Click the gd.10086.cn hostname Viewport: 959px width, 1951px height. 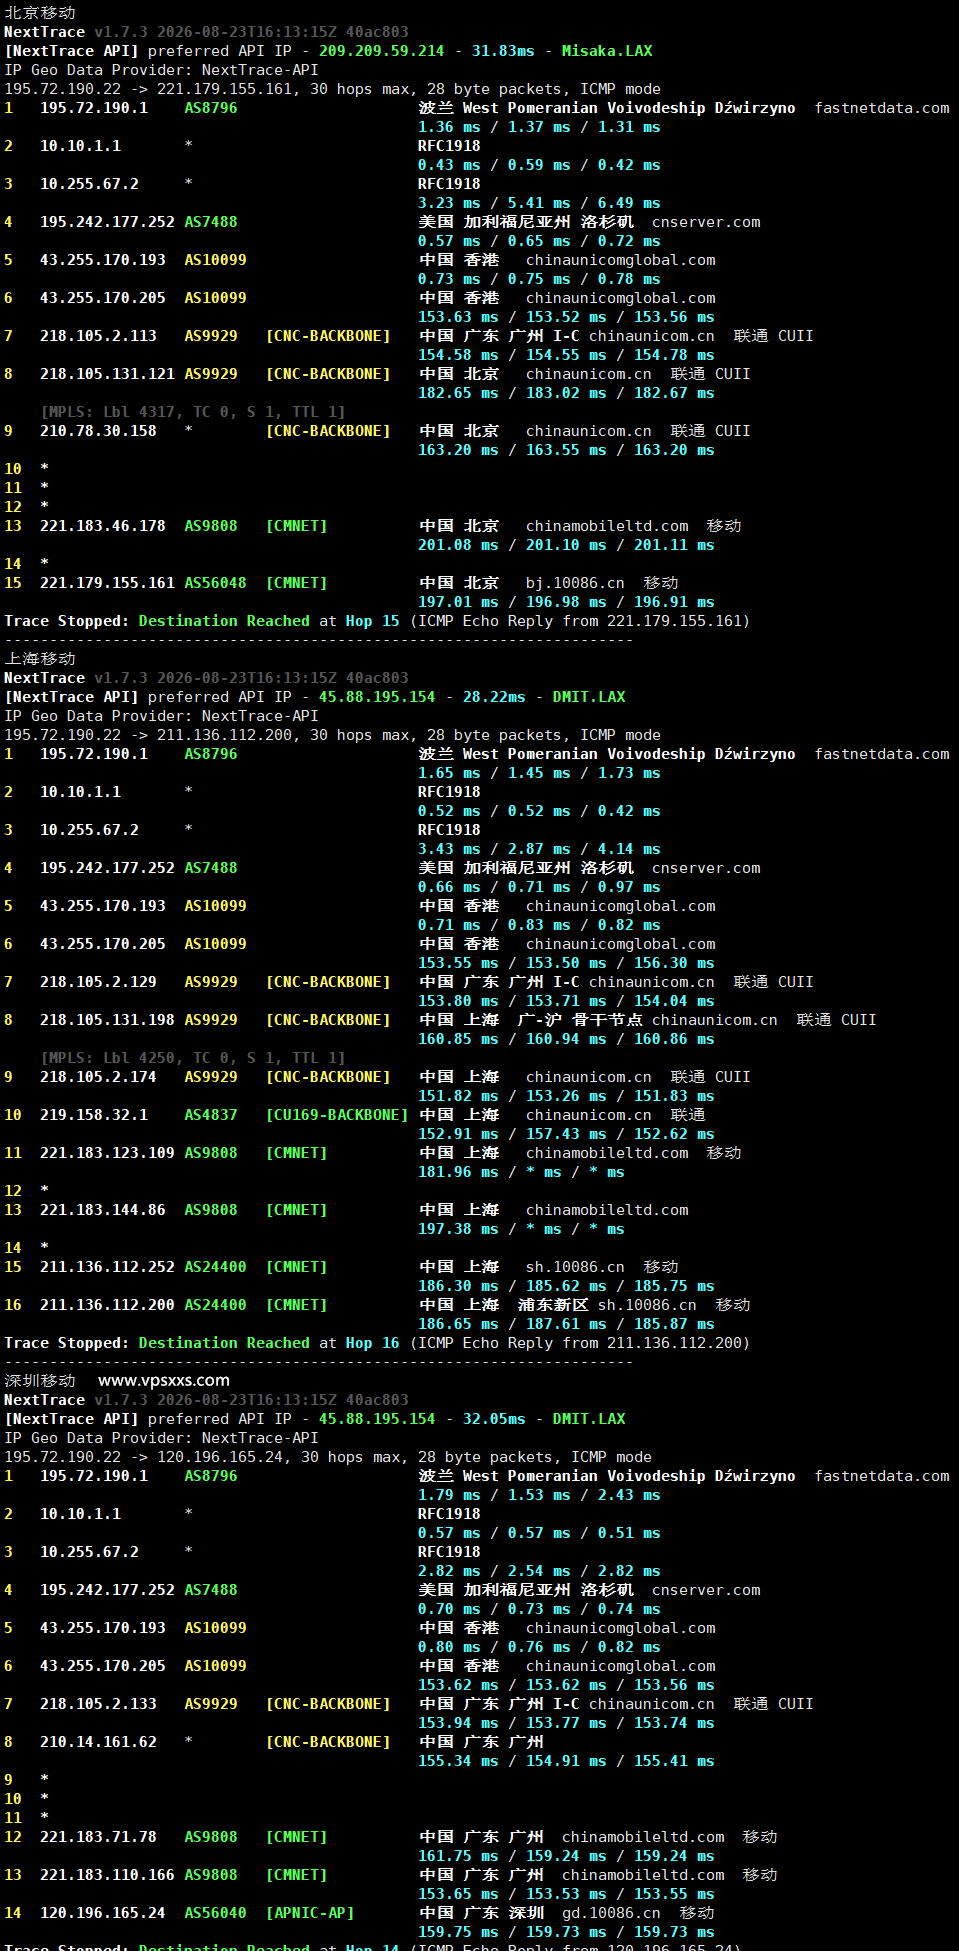611,1913
